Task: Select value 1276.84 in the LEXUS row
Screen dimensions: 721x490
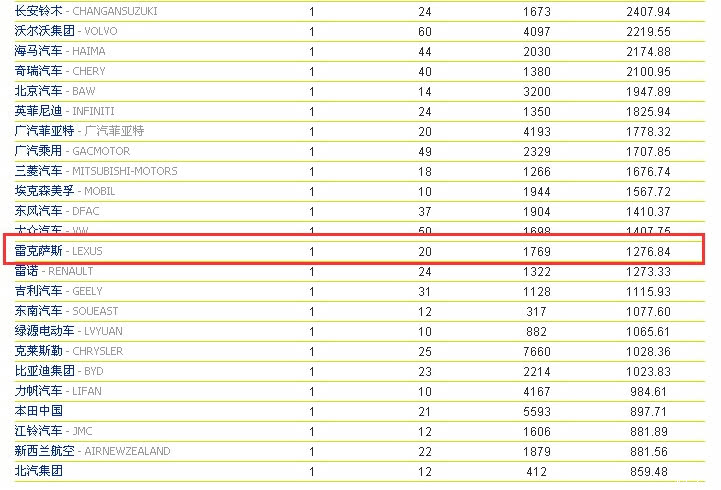Action: [648, 251]
